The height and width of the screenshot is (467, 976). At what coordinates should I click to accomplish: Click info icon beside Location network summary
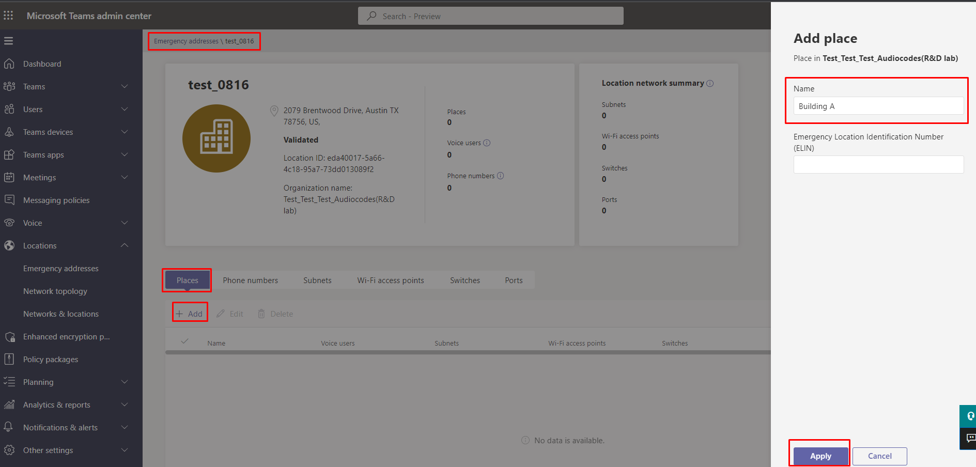click(x=710, y=83)
